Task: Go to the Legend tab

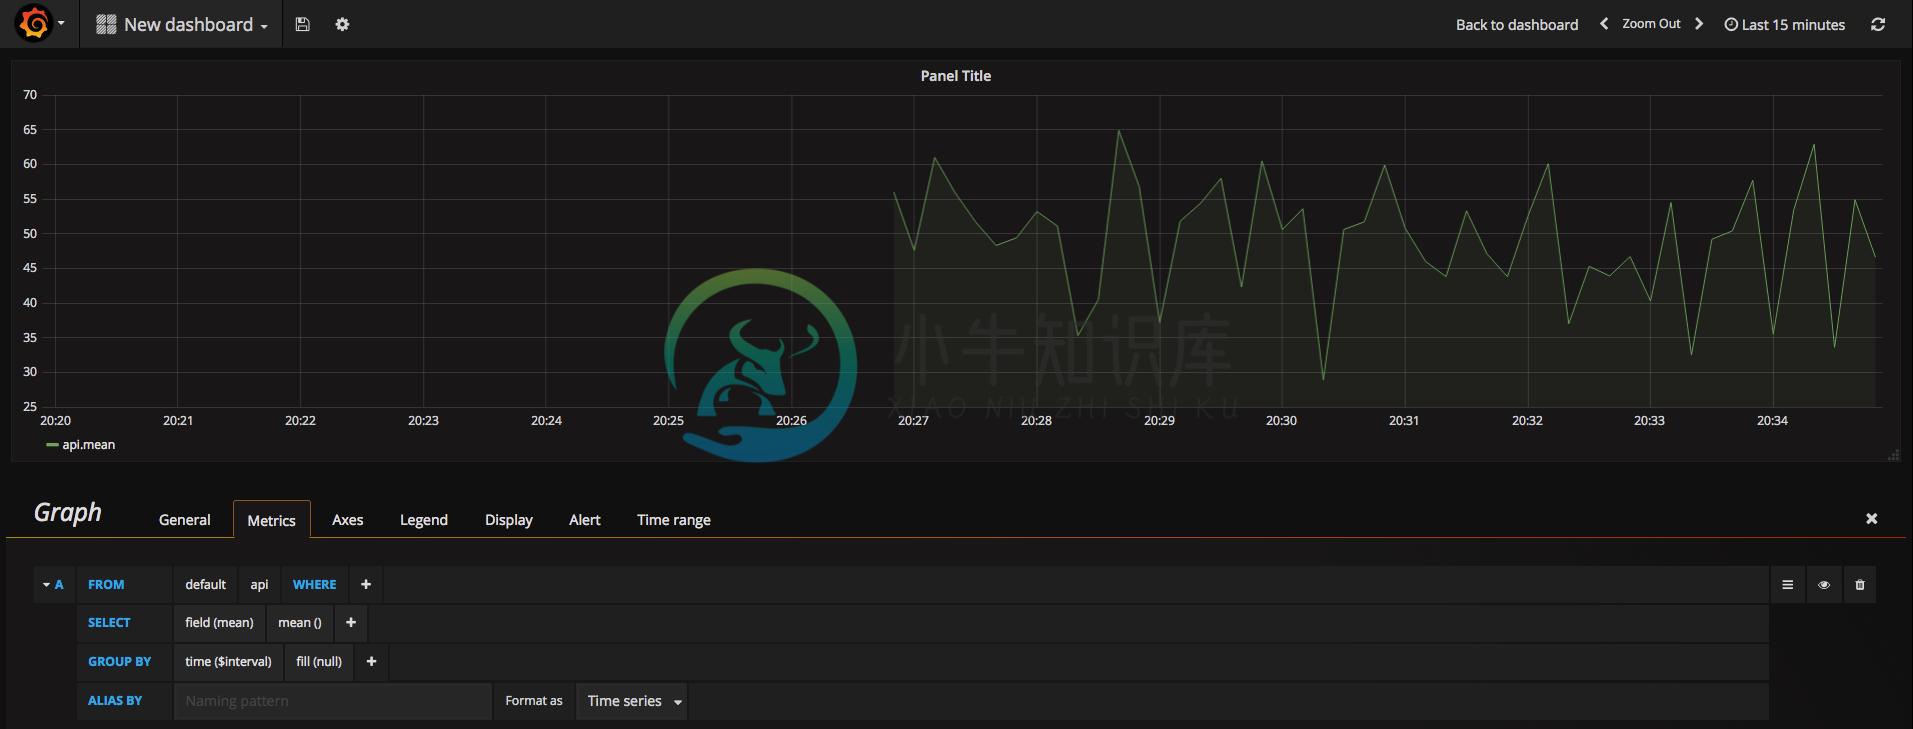Action: [423, 520]
